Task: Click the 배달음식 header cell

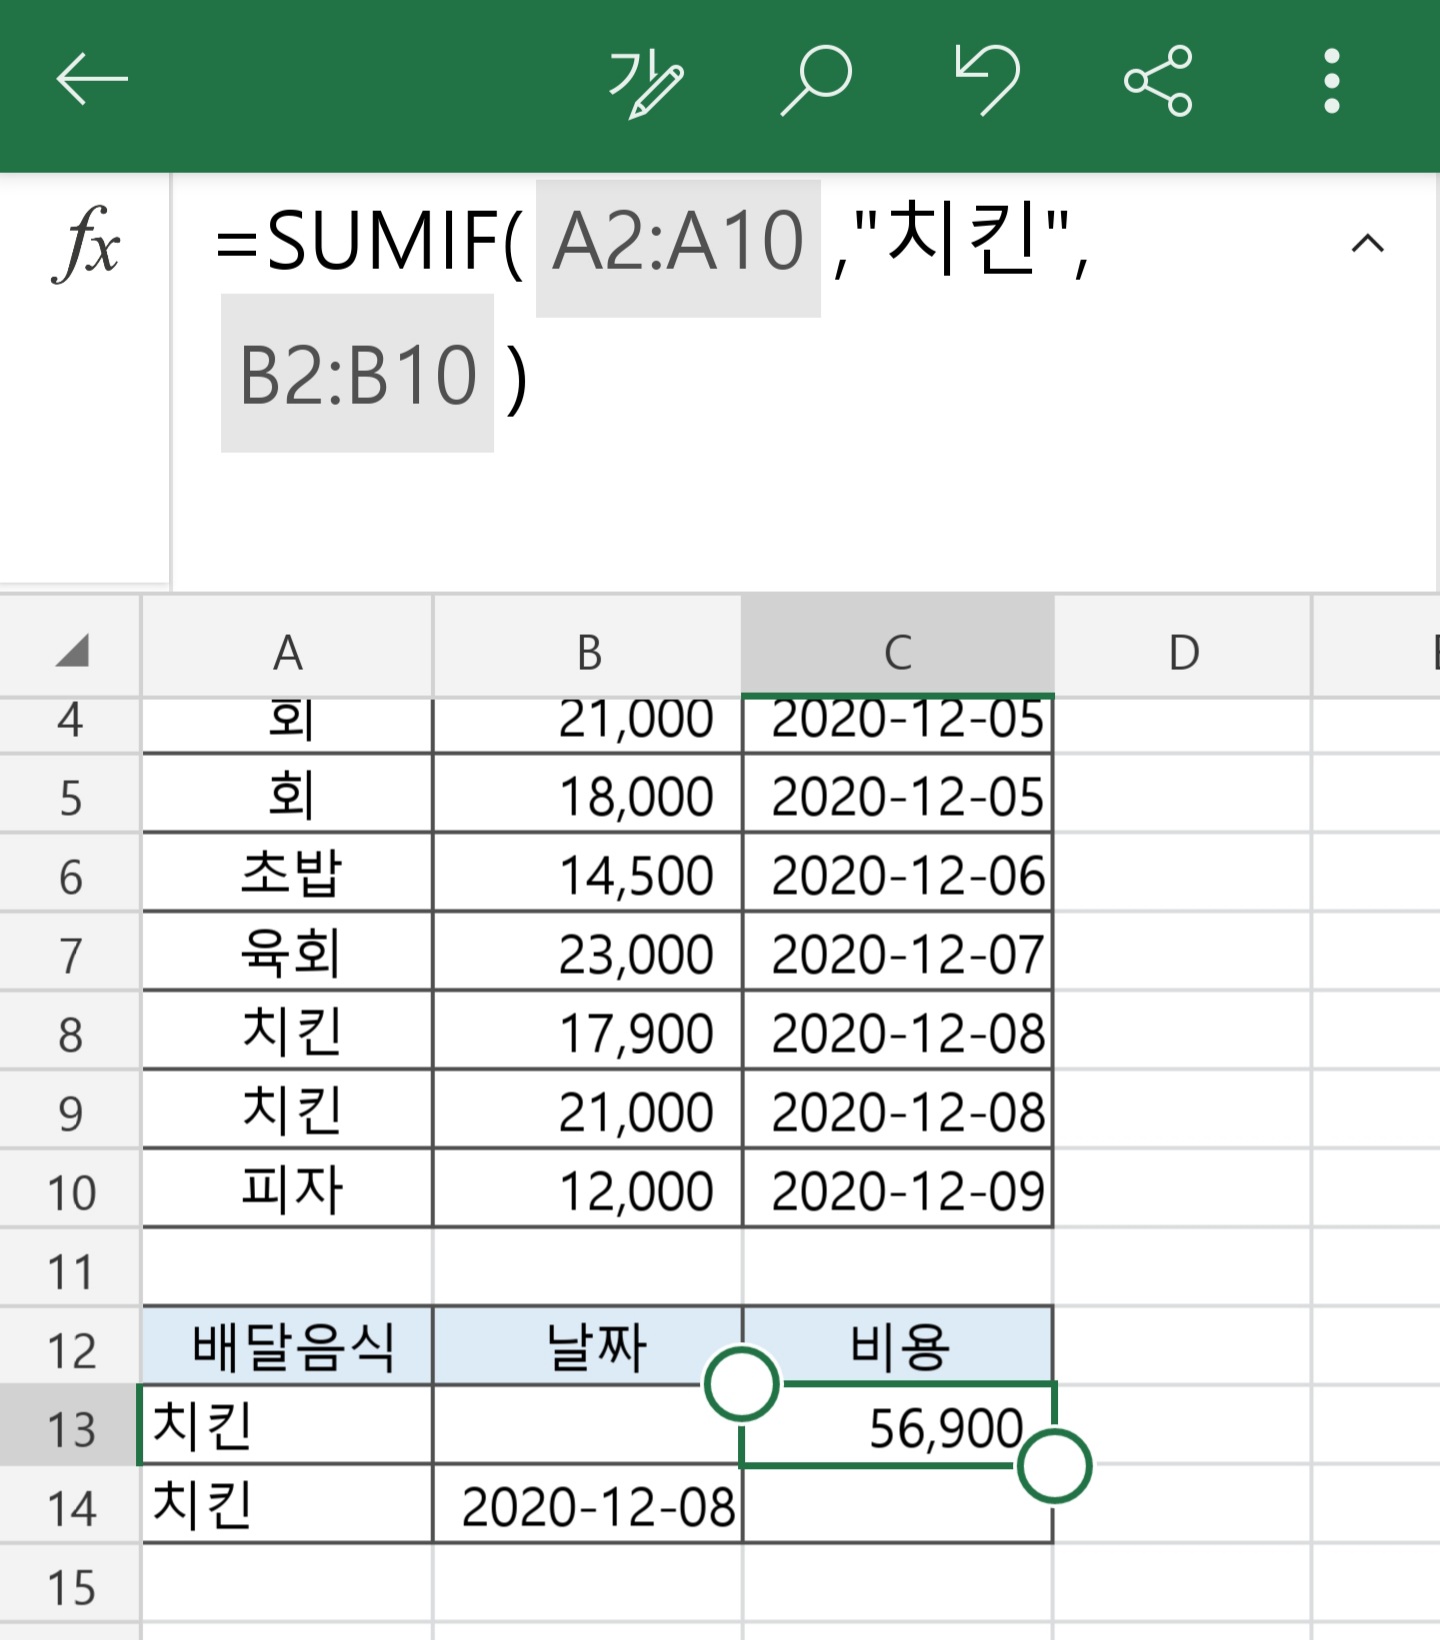Action: click(288, 1346)
